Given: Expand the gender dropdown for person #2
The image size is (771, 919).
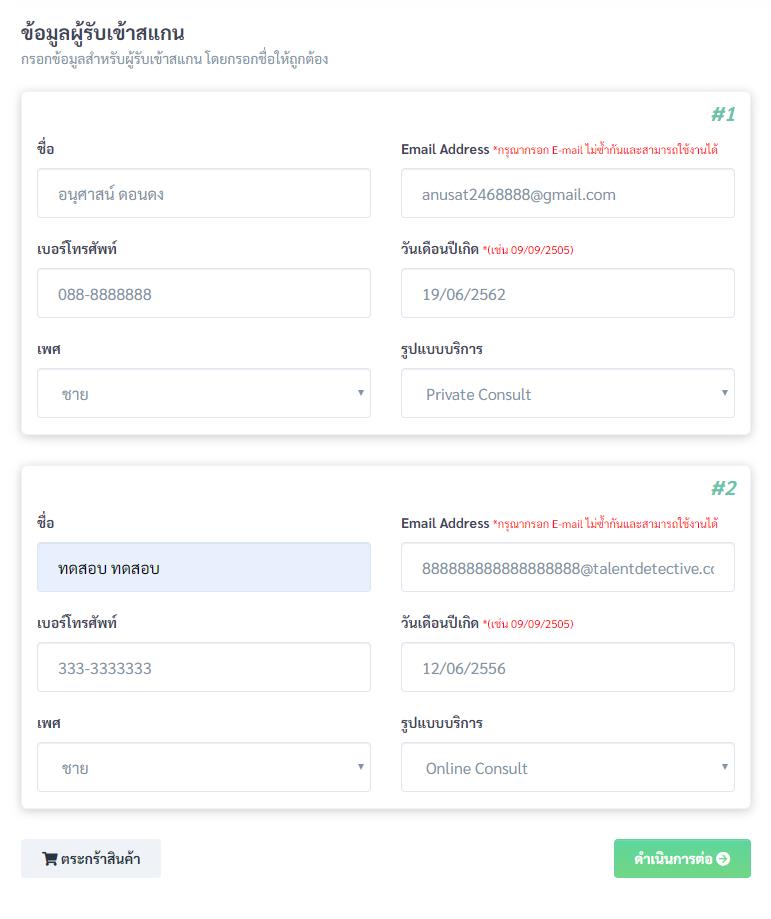Looking at the screenshot, I should pyautogui.click(x=203, y=767).
